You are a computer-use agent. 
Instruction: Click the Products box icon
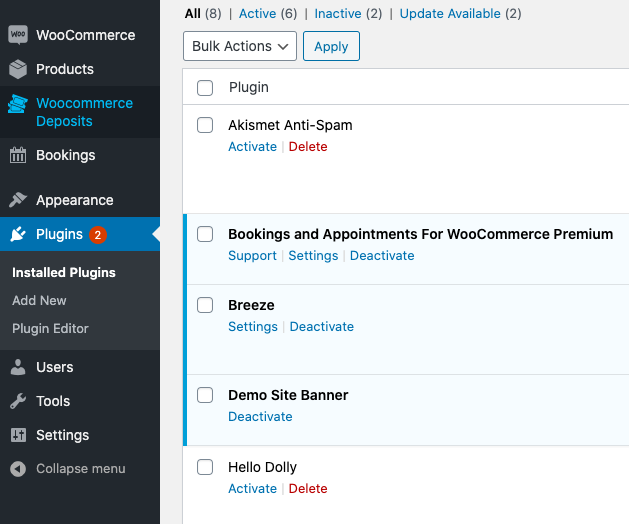18,69
